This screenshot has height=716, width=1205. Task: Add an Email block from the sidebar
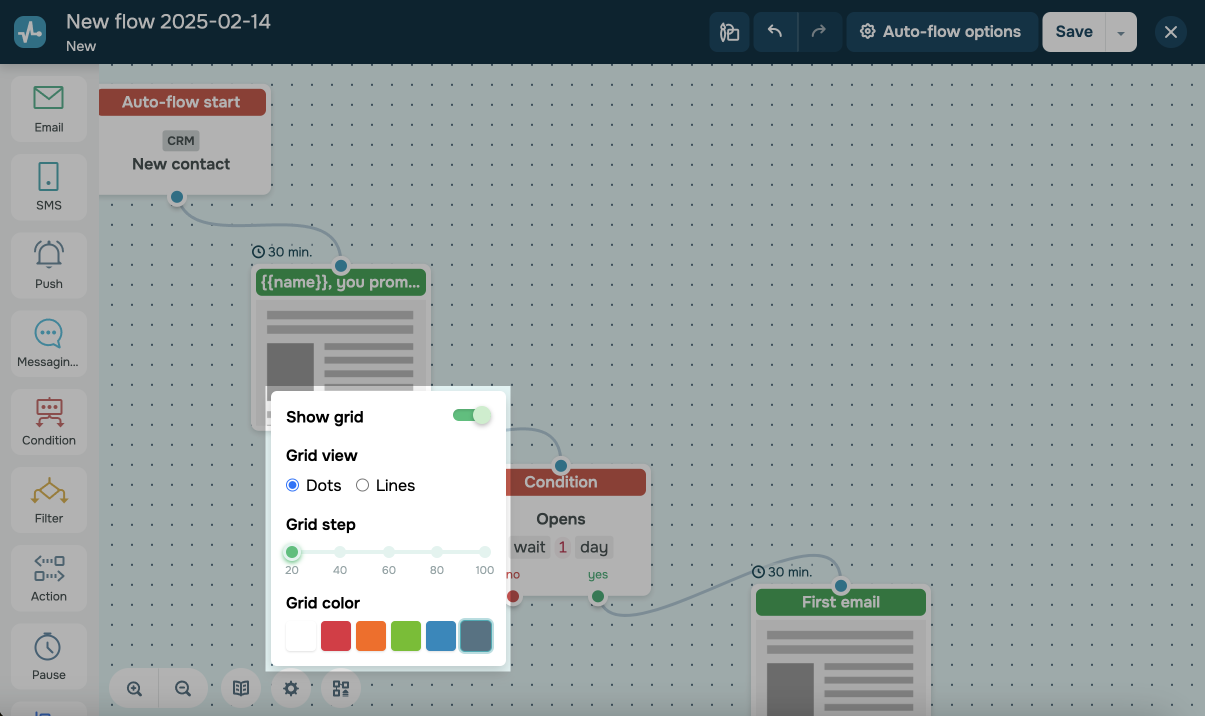point(48,107)
